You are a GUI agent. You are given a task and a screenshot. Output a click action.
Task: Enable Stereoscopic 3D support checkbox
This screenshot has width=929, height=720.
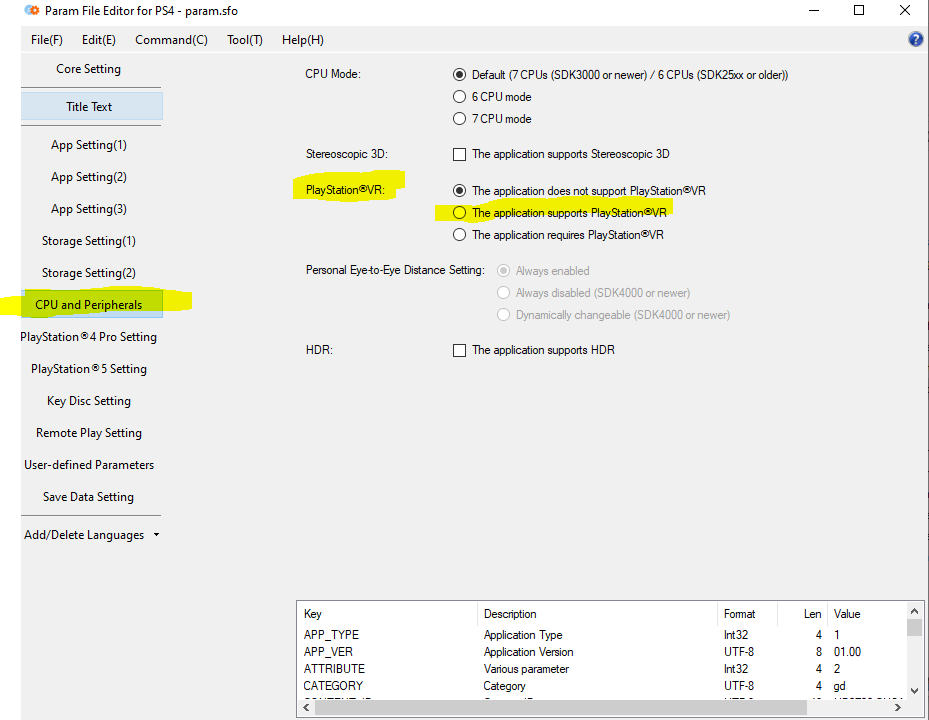click(x=459, y=154)
